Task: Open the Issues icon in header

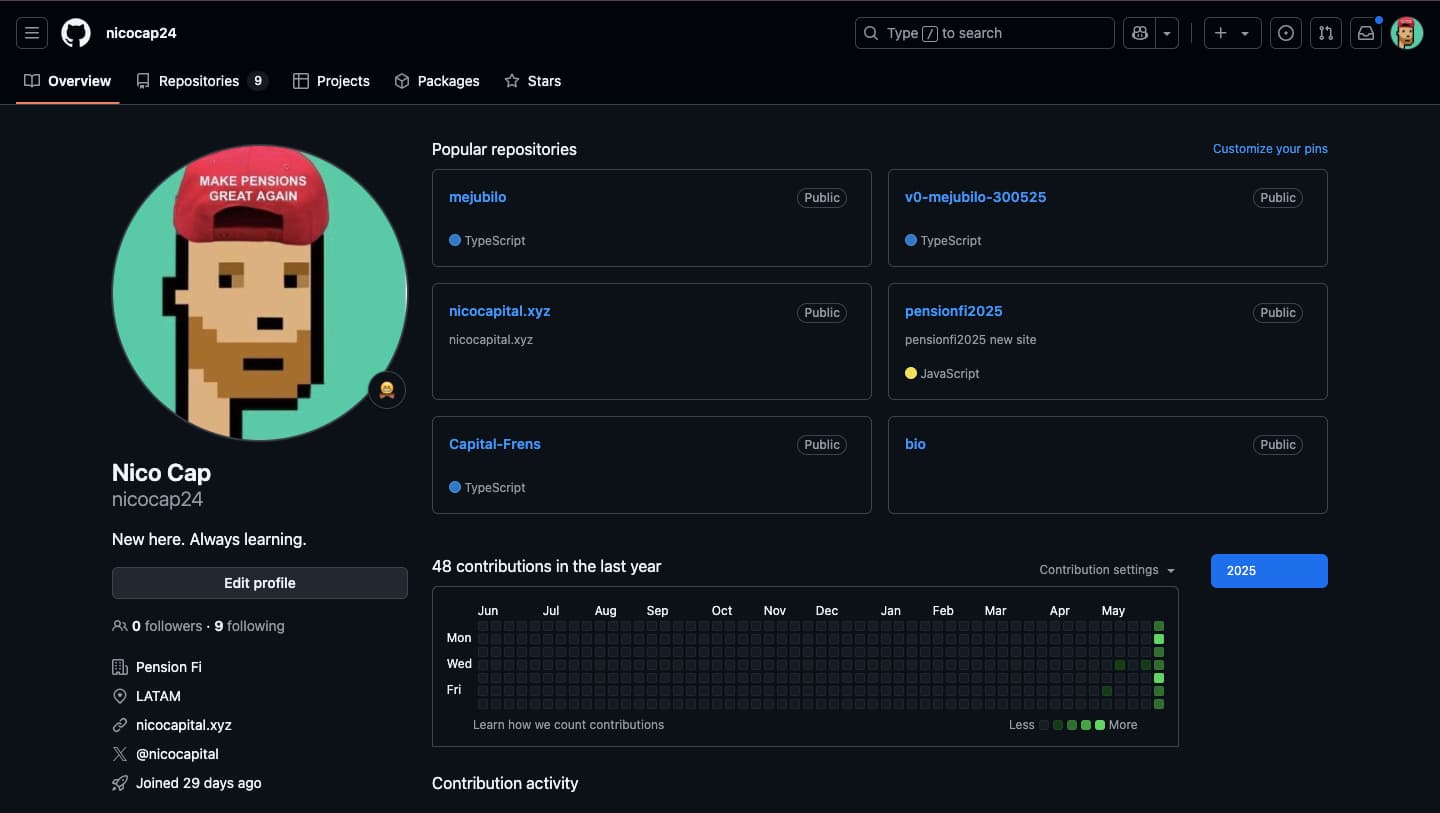Action: pos(1286,33)
